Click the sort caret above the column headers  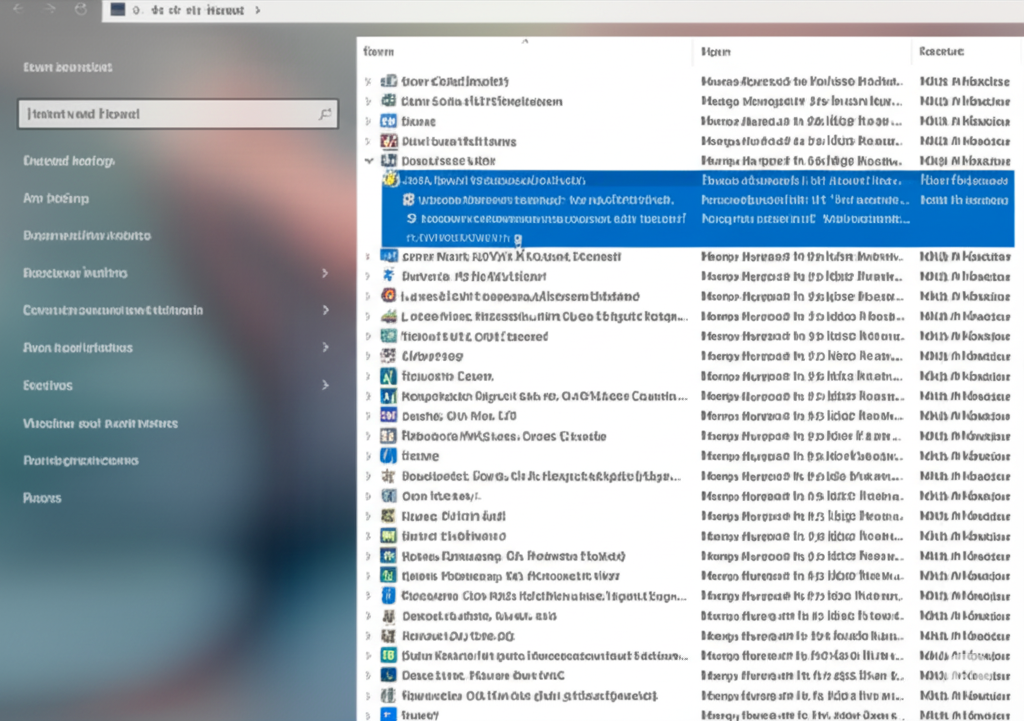(x=525, y=41)
